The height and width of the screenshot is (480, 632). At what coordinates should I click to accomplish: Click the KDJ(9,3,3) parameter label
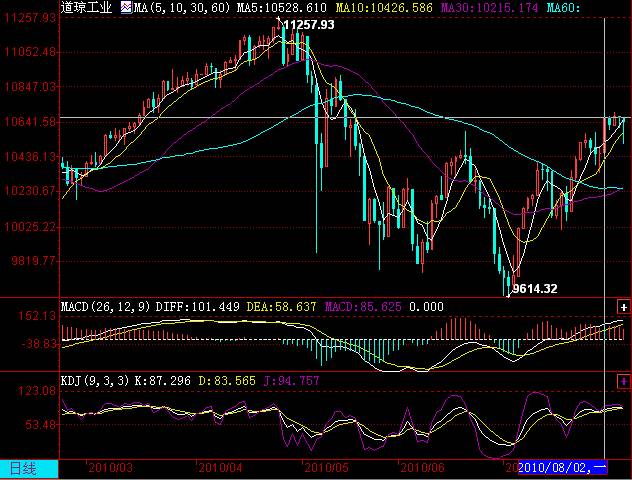click(x=95, y=381)
